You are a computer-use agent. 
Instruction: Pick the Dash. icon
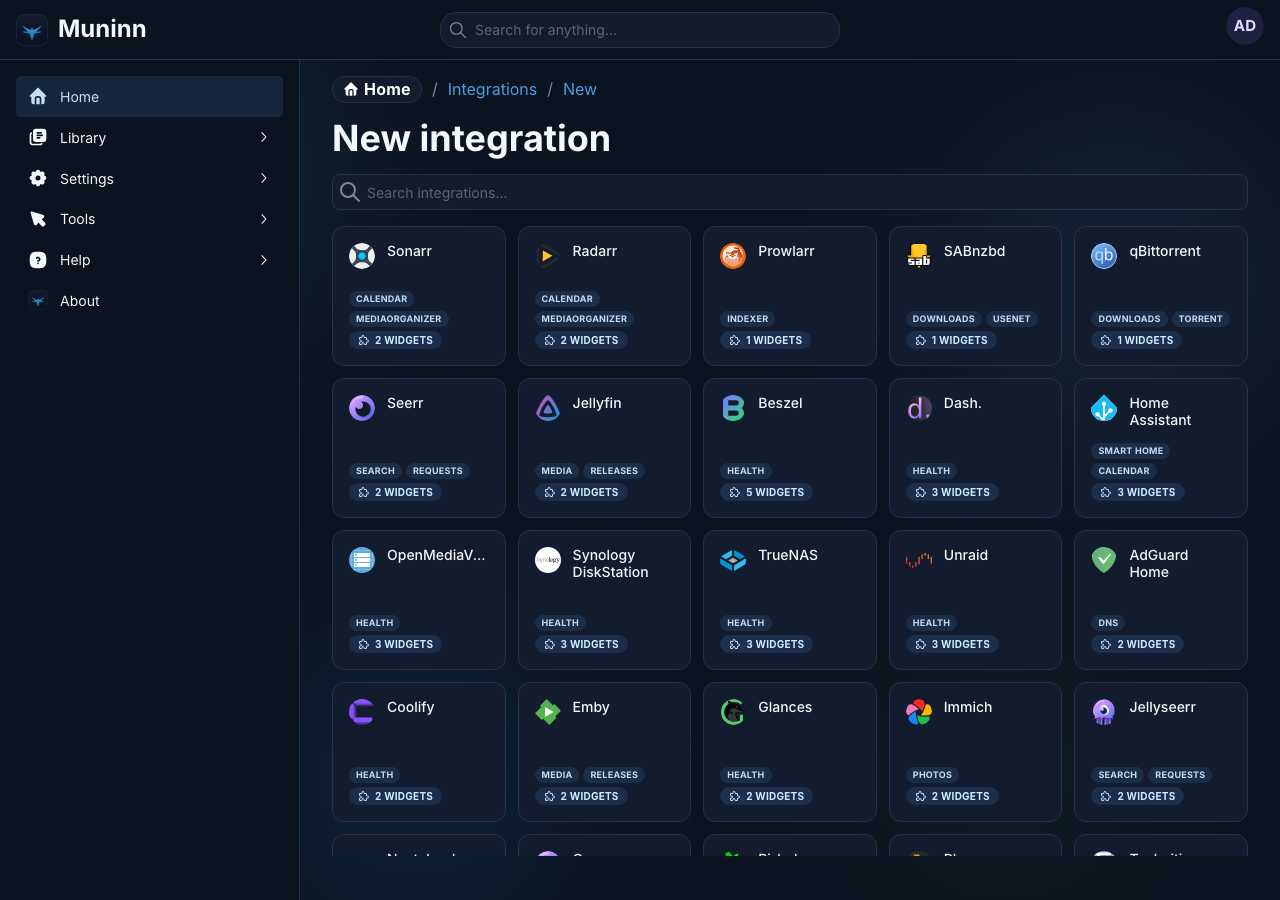coord(919,408)
